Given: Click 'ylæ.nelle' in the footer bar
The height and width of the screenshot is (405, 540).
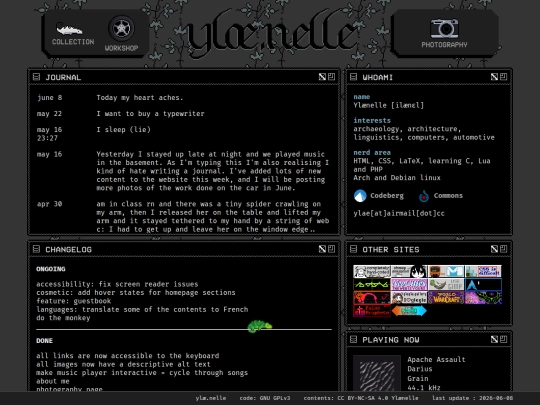Looking at the screenshot, I should click(211, 398).
